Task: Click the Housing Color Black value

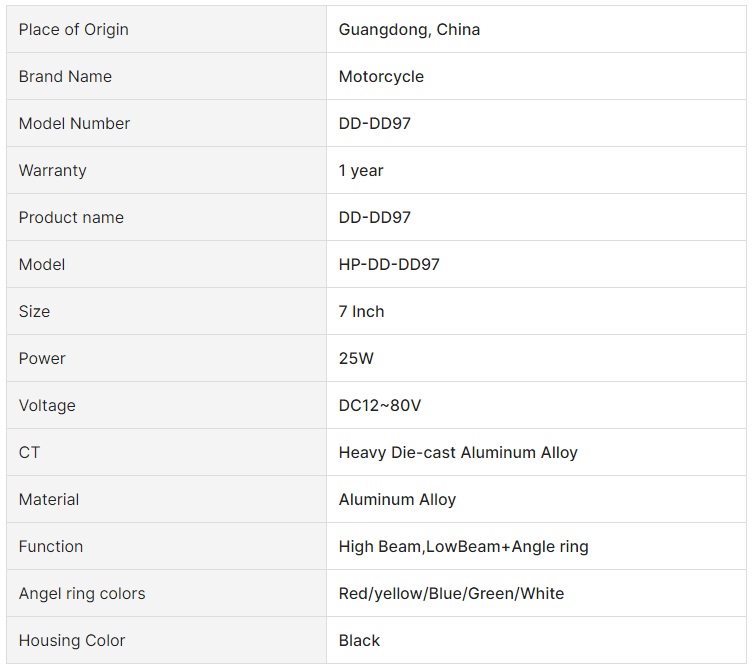Action: pyautogui.click(x=359, y=640)
